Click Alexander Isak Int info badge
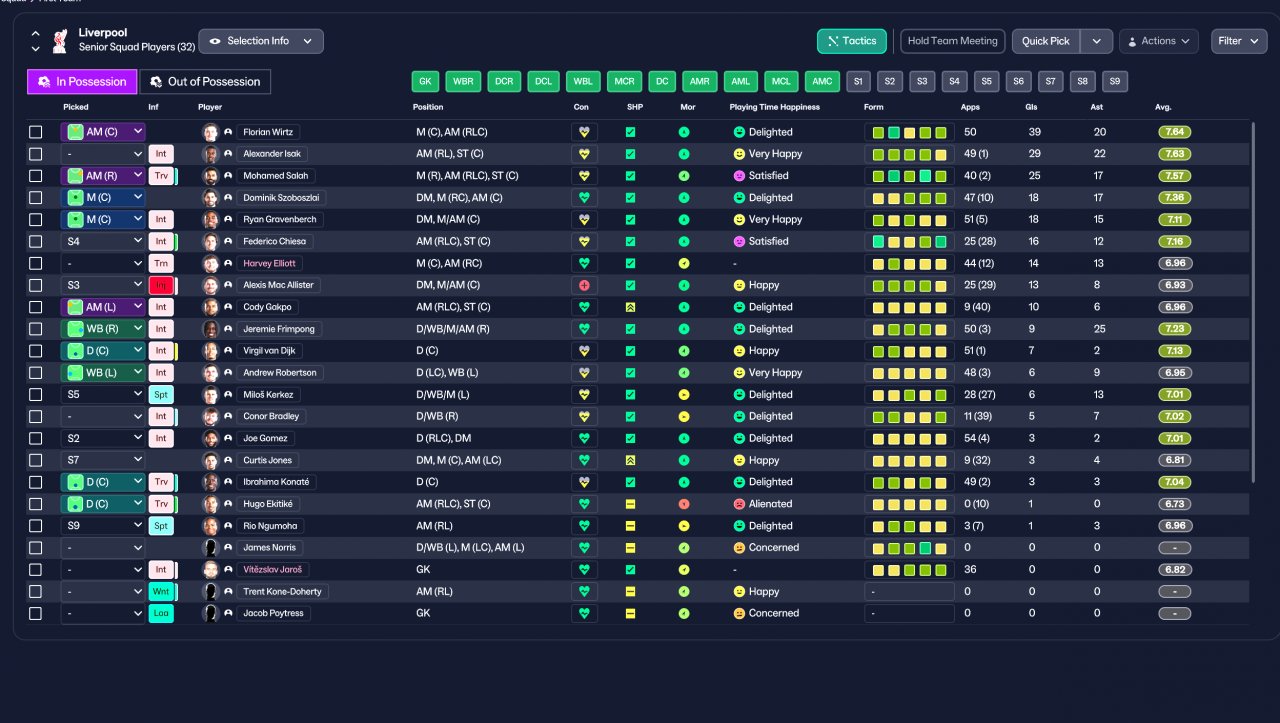Image resolution: width=1280 pixels, height=723 pixels. coord(160,154)
